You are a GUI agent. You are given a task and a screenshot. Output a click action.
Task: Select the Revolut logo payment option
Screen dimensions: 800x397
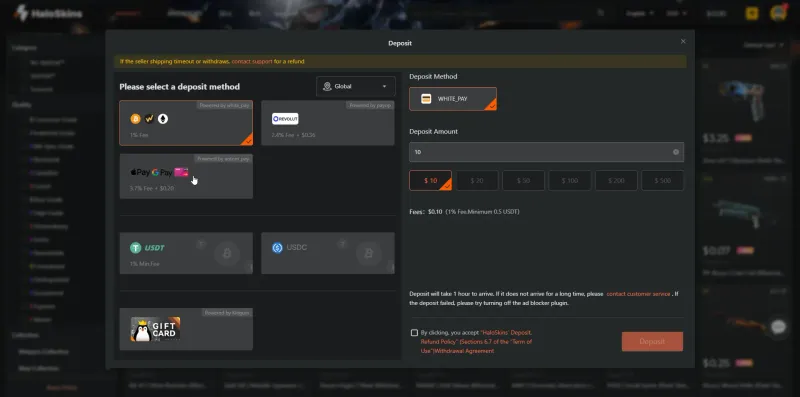coord(285,119)
